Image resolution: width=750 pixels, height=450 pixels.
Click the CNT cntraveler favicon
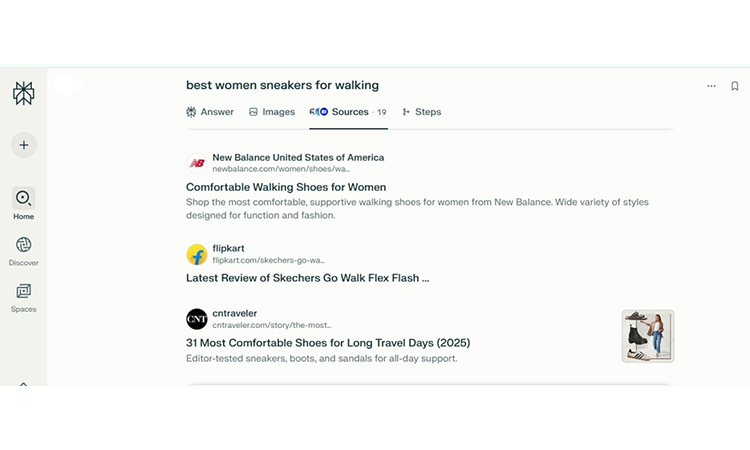pyautogui.click(x=197, y=319)
